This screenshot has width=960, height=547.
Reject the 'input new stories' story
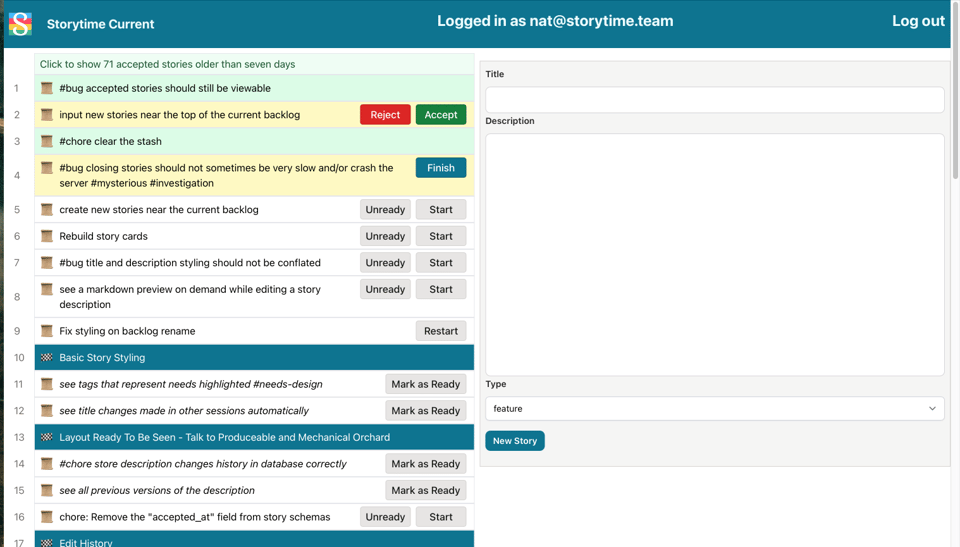pyautogui.click(x=385, y=115)
